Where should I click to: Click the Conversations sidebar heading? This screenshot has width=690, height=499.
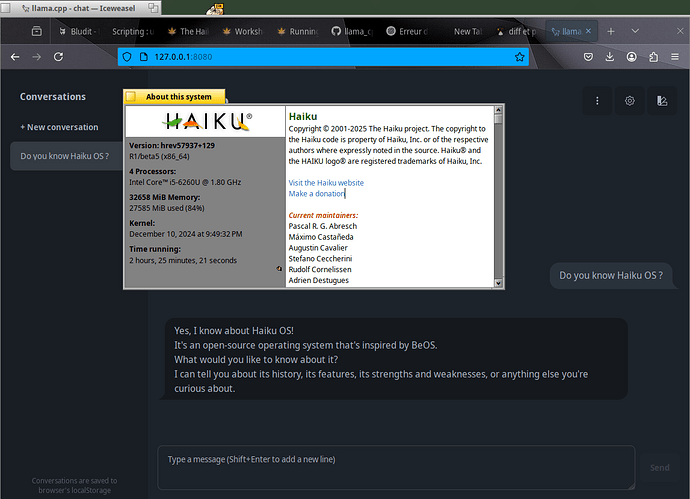53,97
